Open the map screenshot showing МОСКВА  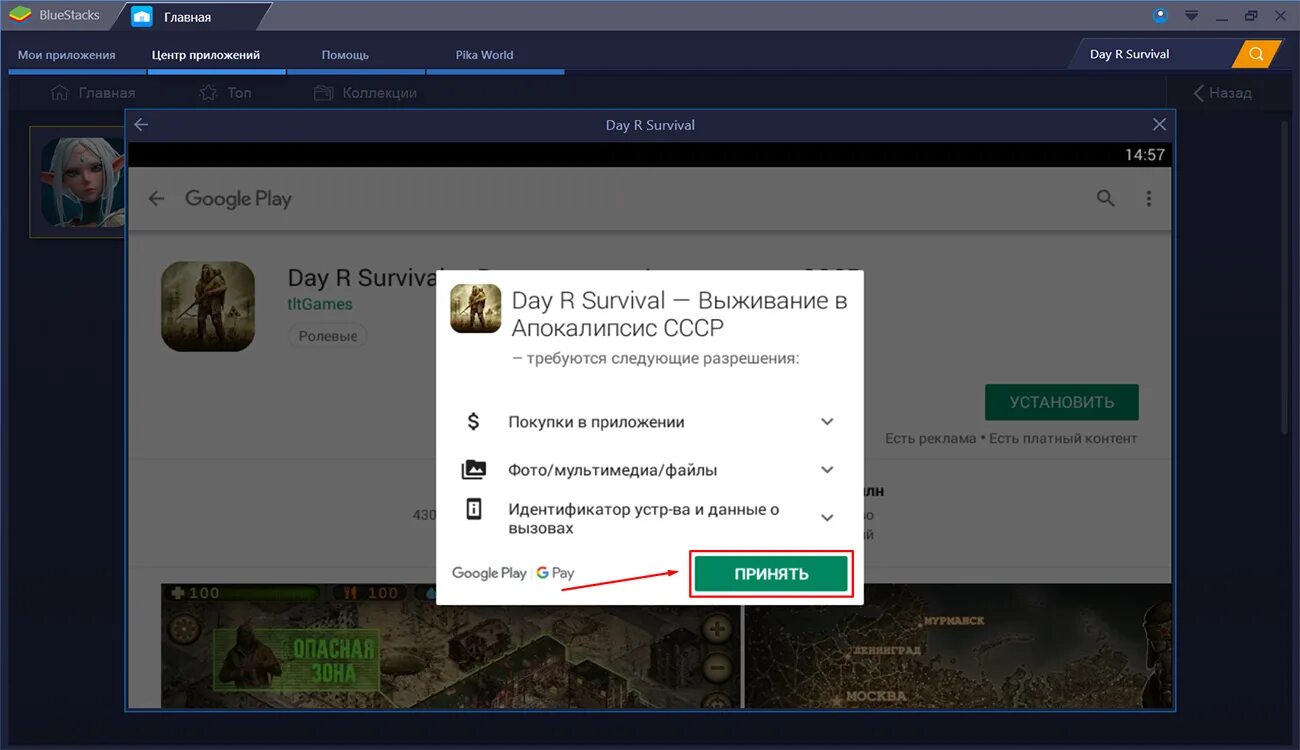click(958, 645)
